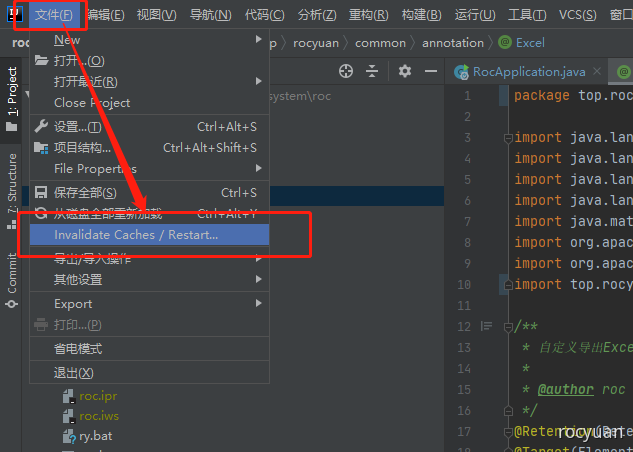This screenshot has width=633, height=452.
Task: Expand the Export submenu
Action: pos(149,303)
